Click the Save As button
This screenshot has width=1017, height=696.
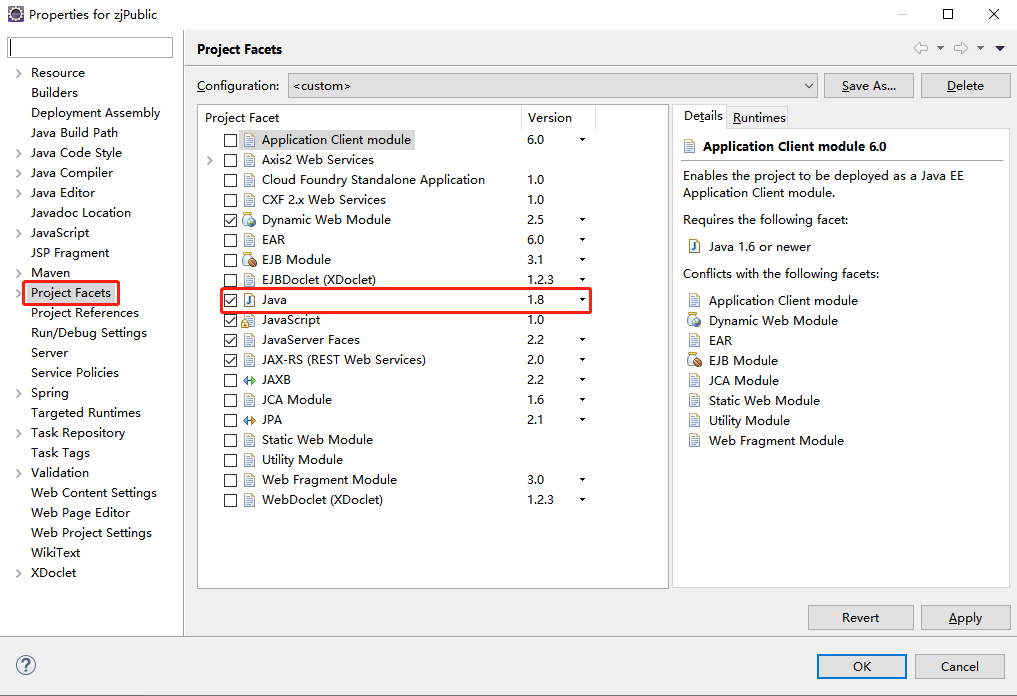pos(867,85)
